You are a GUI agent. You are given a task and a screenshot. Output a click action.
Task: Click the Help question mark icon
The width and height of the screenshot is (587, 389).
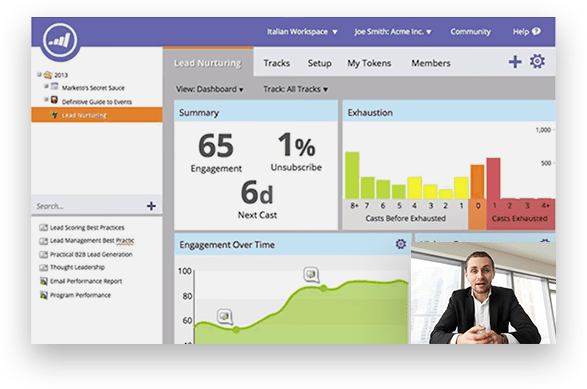[x=536, y=31]
